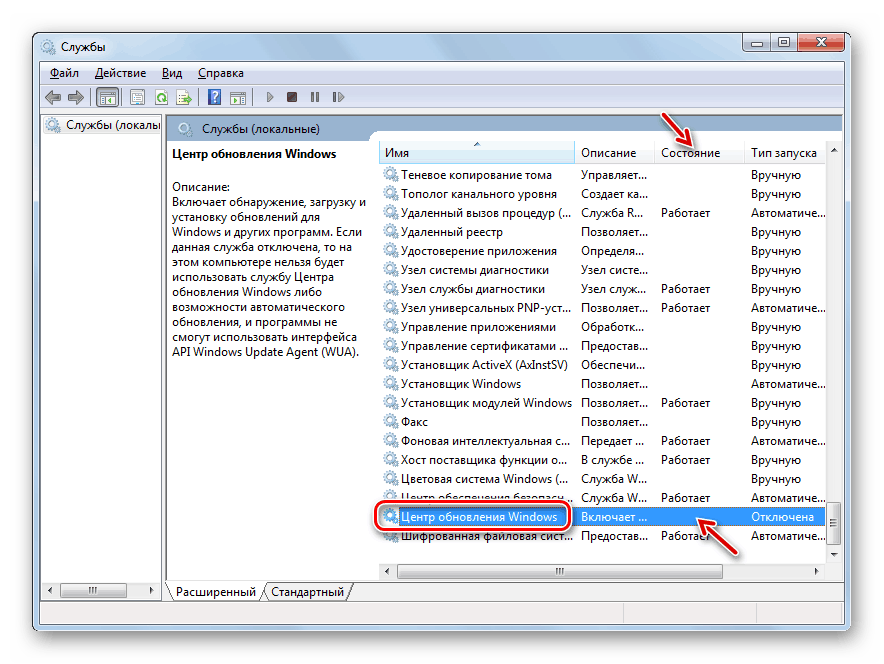Toggle the console tree pane icon
Image resolution: width=884 pixels, height=664 pixels.
coord(107,98)
